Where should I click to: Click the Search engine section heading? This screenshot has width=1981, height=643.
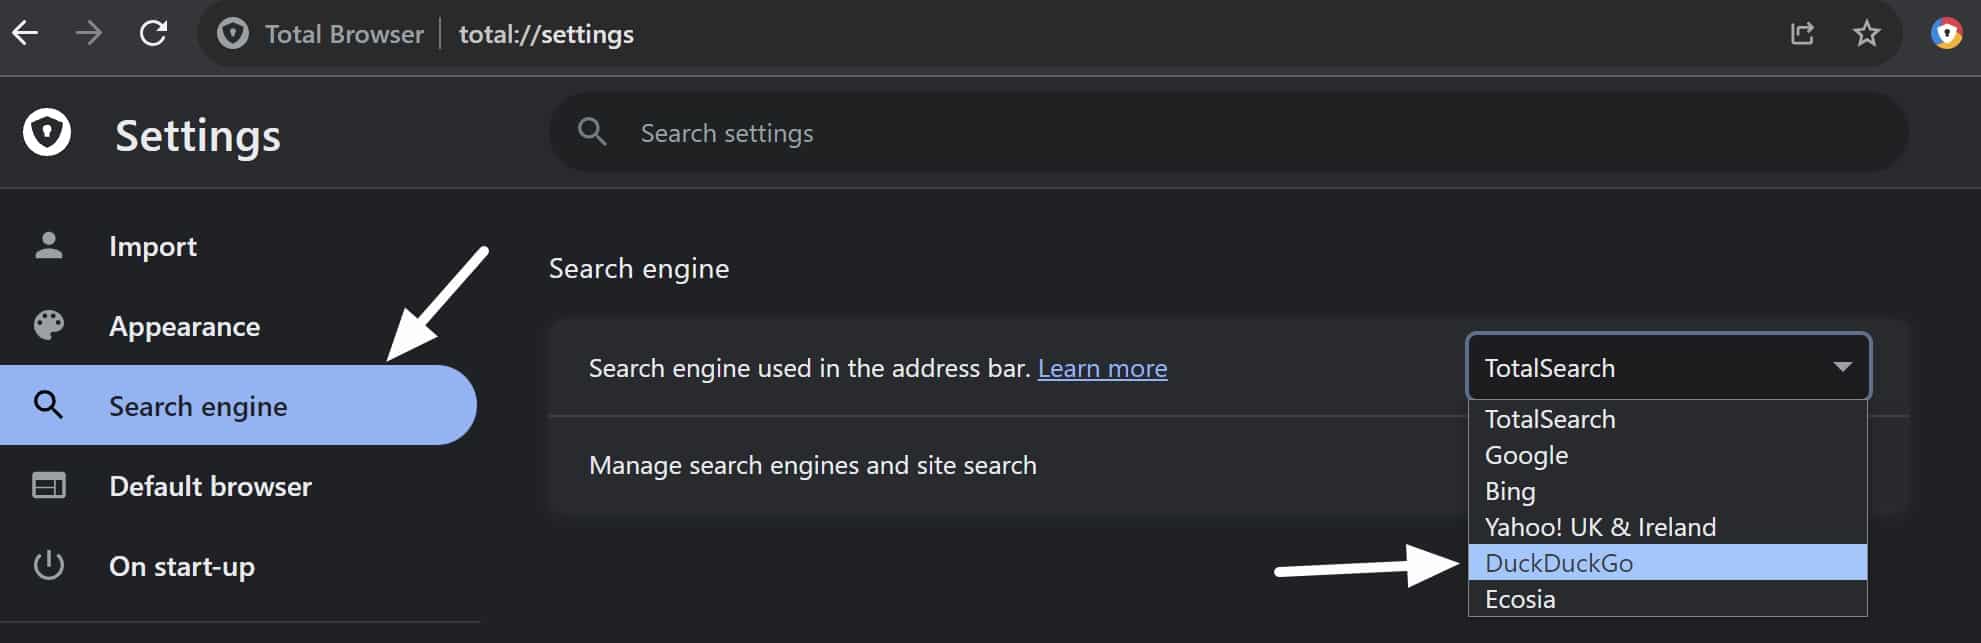pyautogui.click(x=639, y=268)
